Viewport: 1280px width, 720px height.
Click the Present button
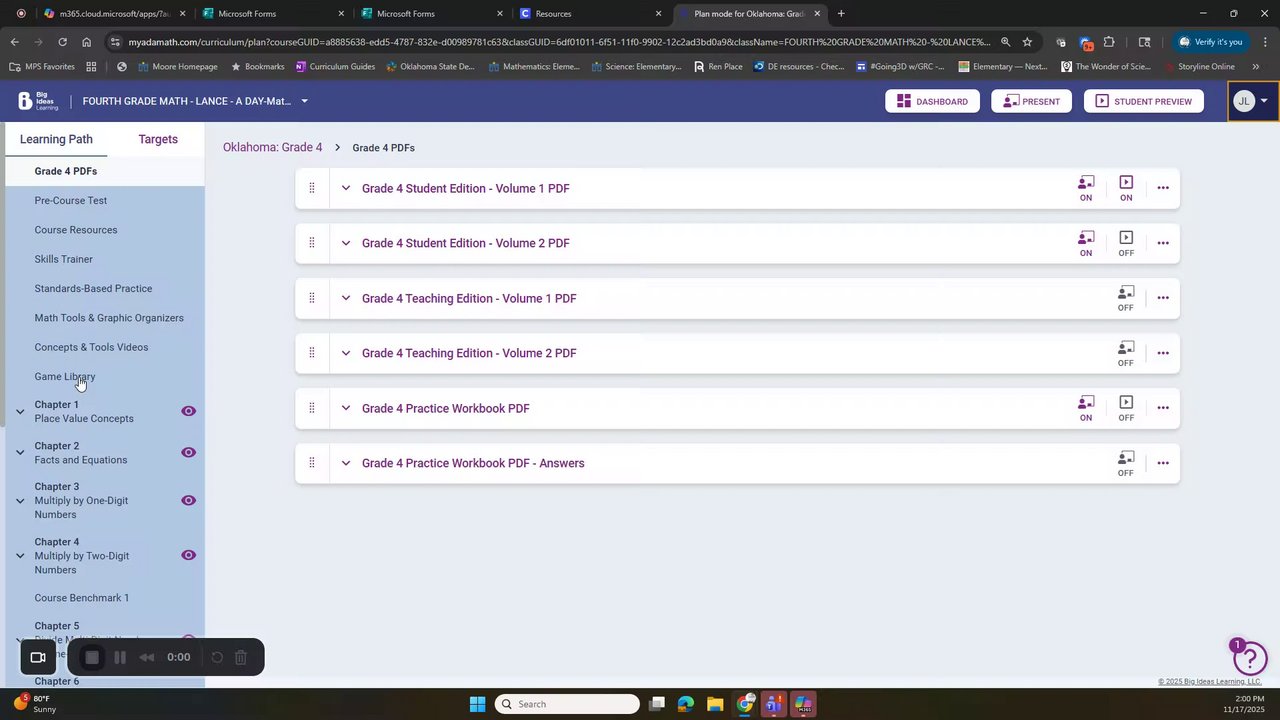click(1031, 101)
